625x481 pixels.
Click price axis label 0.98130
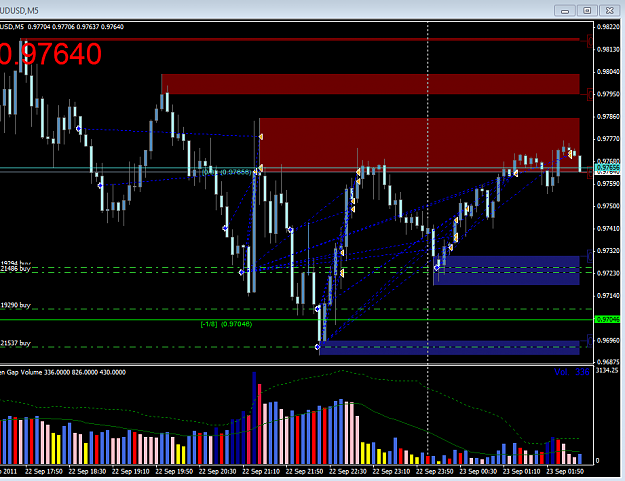point(608,49)
